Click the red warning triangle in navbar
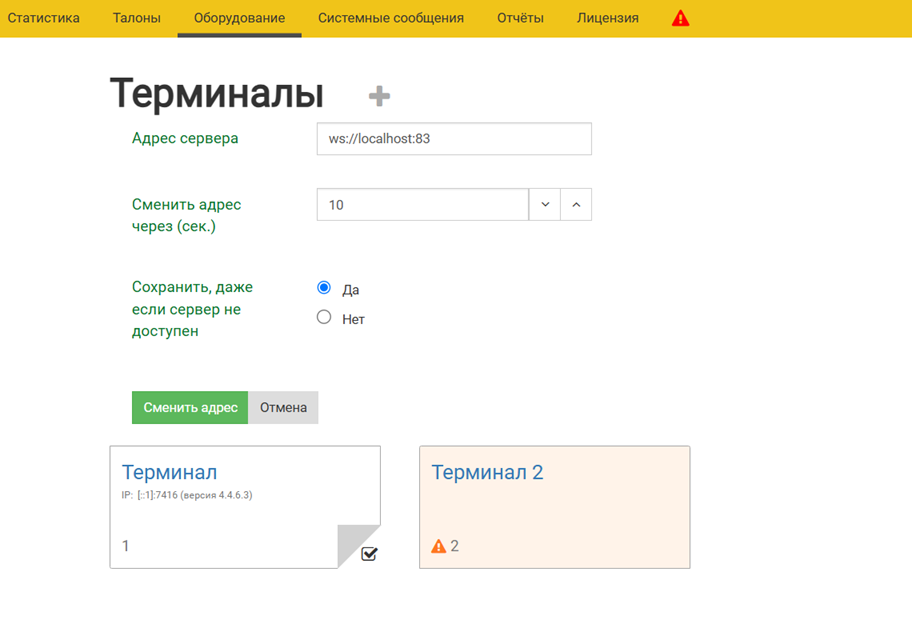The height and width of the screenshot is (620, 912). [x=681, y=18]
